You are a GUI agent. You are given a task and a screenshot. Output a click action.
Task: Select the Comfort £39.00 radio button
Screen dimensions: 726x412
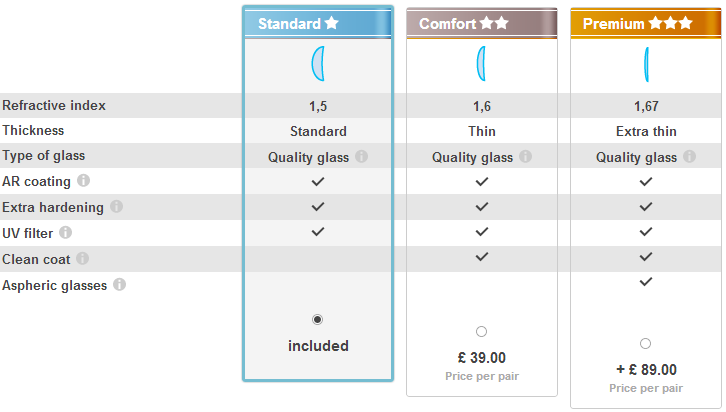[482, 331]
